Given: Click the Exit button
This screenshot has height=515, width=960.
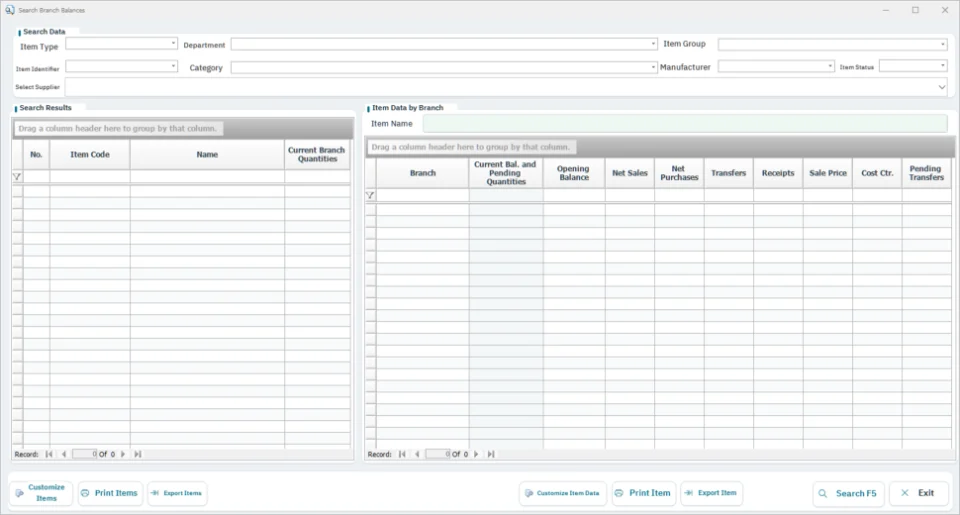Looking at the screenshot, I should point(918,493).
